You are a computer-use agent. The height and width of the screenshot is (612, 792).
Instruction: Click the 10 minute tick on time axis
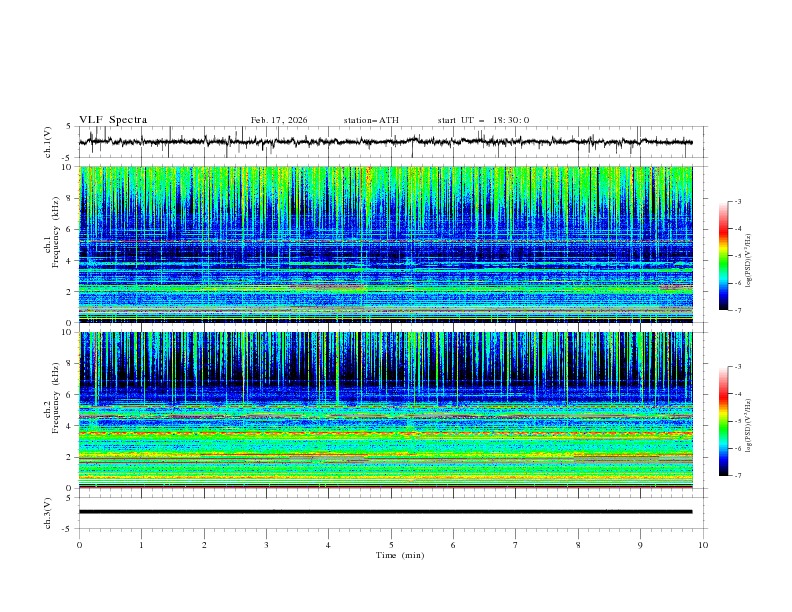703,545
